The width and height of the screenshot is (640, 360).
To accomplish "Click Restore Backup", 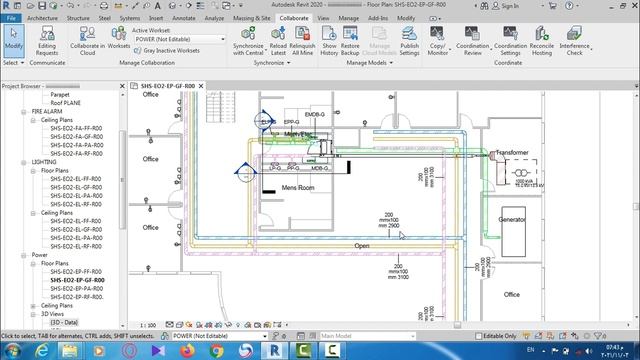I will coord(350,41).
